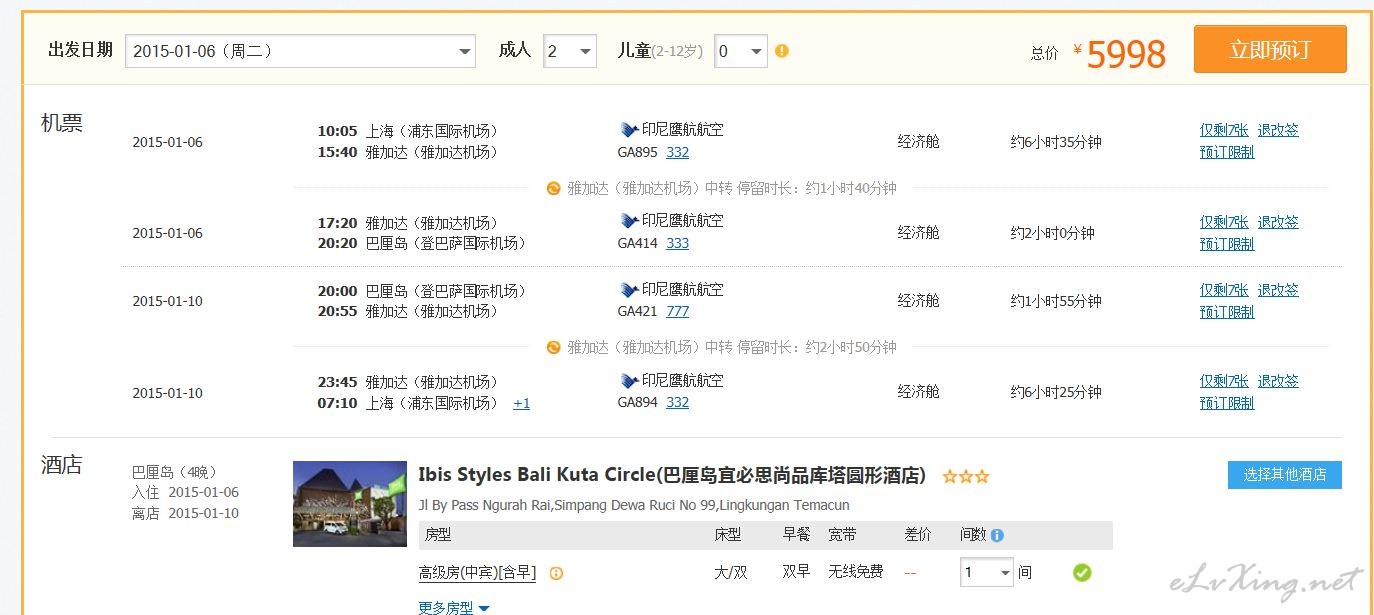Viewport: 1374px width, 615px height.
Task: Click the Garuda airline logo for flight GA894
Action: point(629,381)
